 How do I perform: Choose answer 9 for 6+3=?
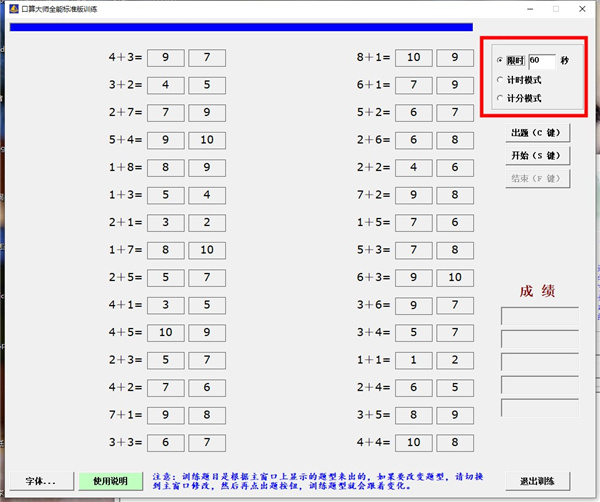[414, 278]
